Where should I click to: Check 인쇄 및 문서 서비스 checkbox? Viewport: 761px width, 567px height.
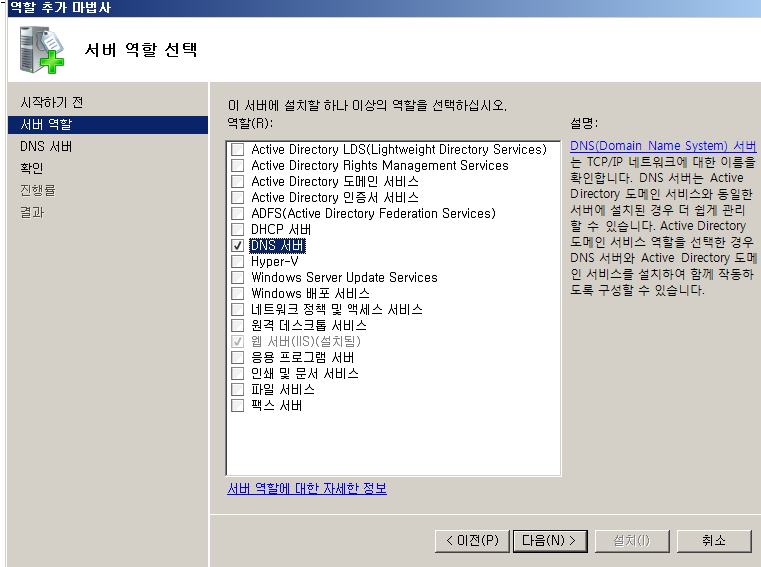(237, 373)
